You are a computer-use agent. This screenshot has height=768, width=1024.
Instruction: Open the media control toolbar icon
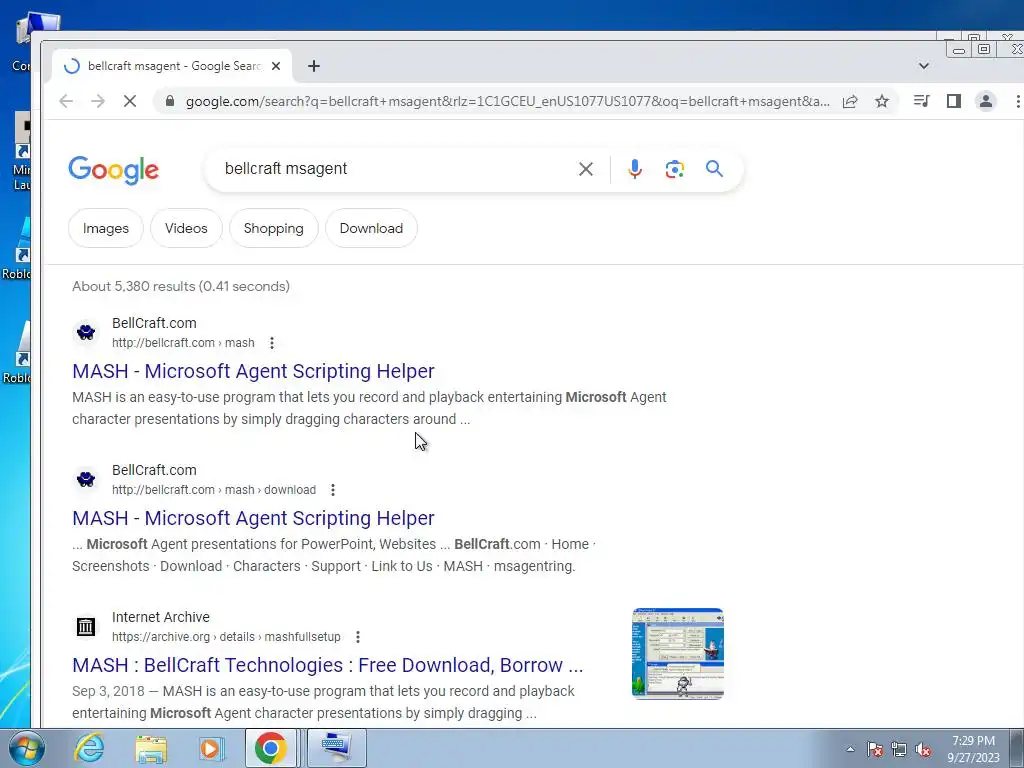tap(921, 101)
